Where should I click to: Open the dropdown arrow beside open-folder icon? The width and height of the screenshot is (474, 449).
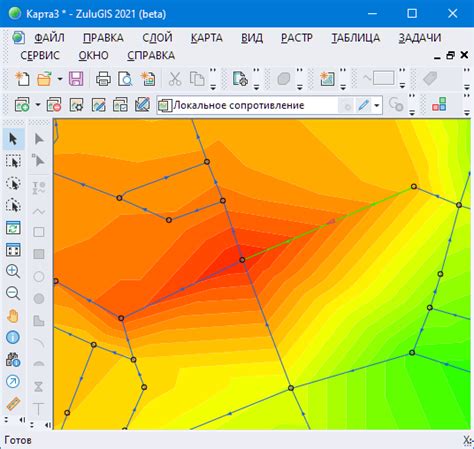tap(60, 79)
